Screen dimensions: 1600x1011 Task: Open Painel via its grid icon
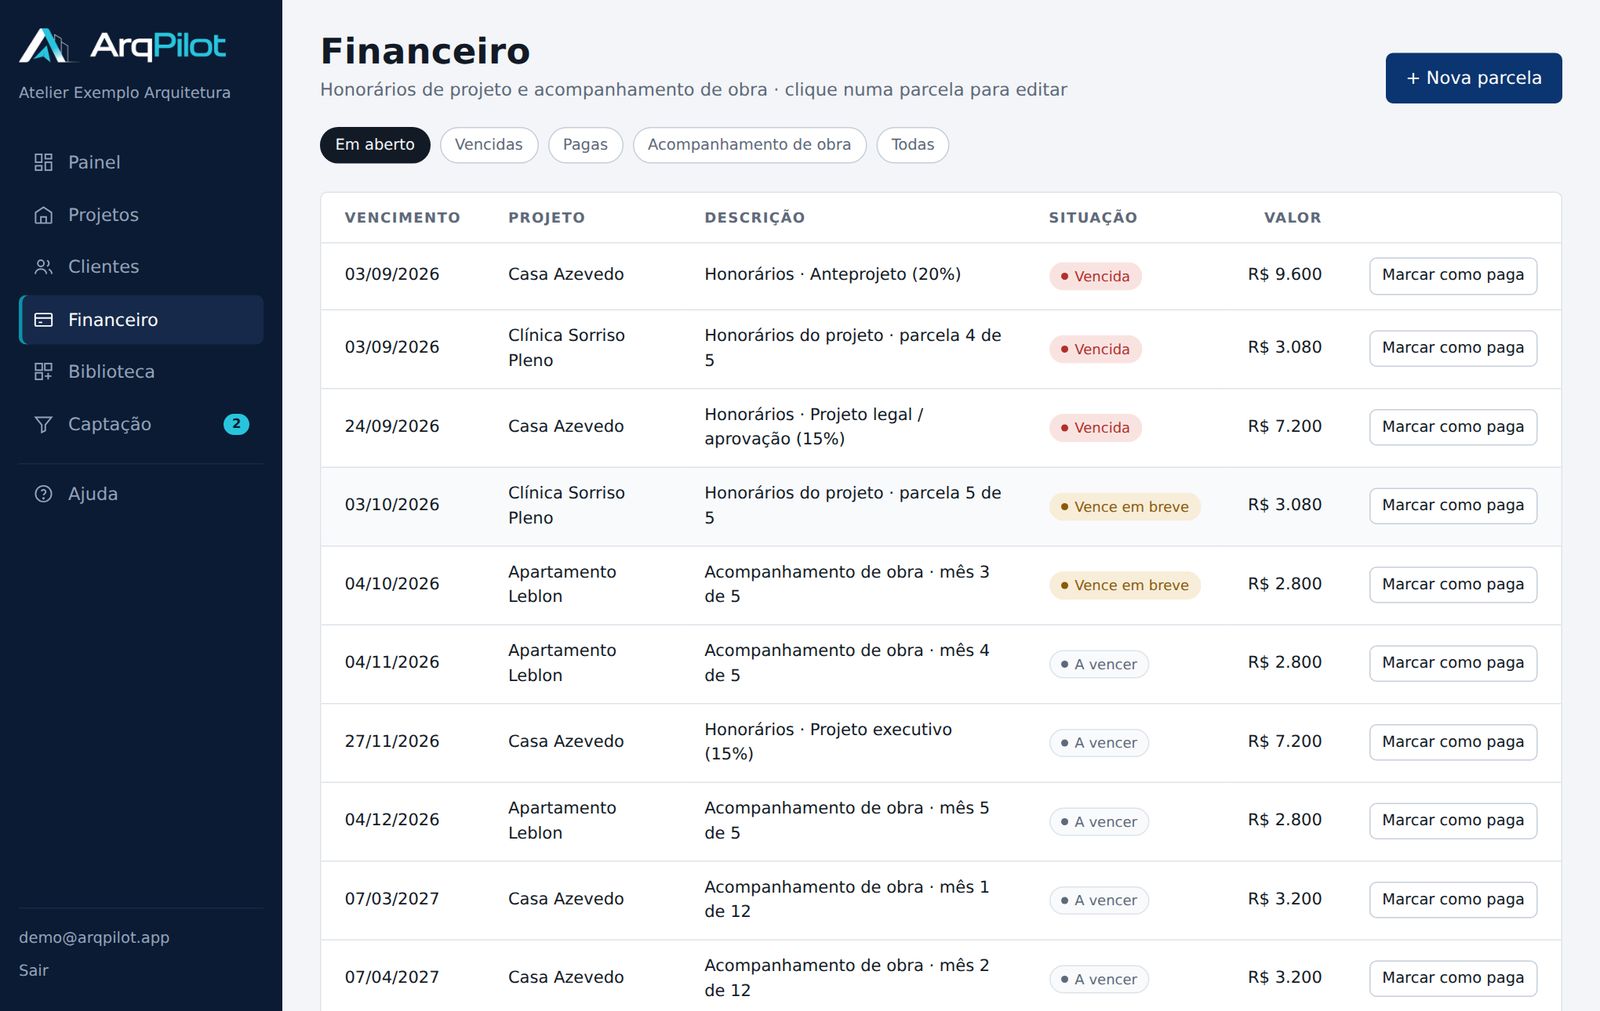coord(43,162)
